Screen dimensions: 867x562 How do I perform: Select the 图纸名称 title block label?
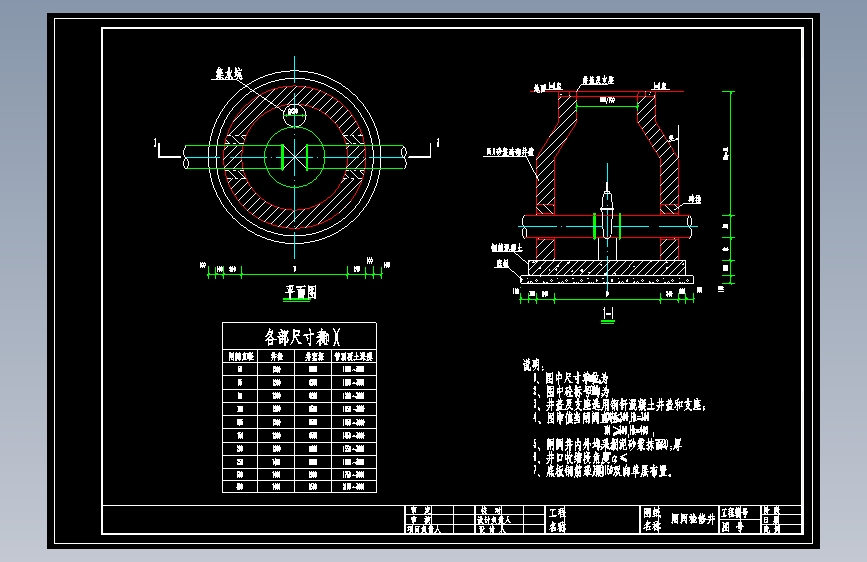[652, 519]
